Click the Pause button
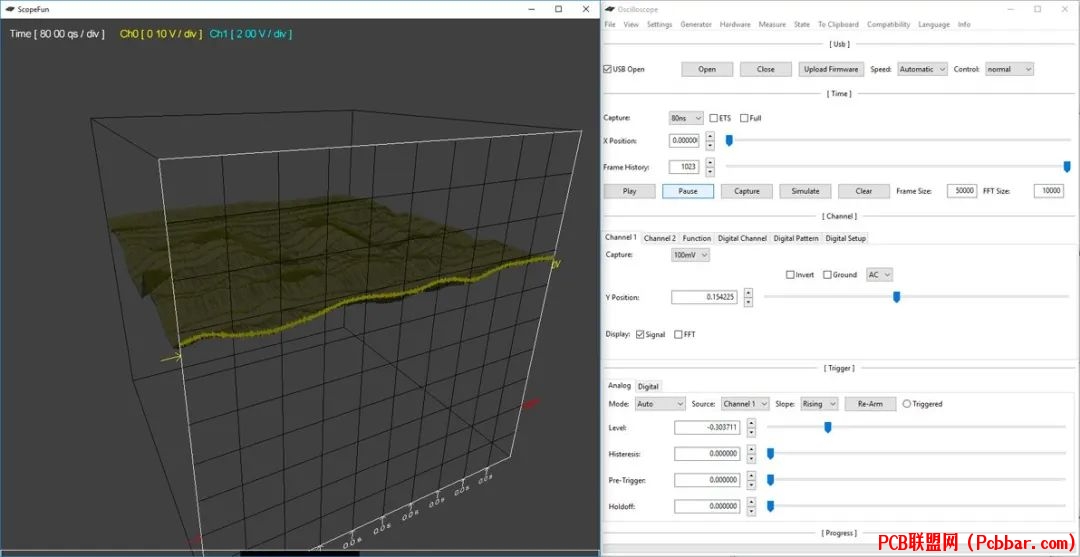 688,191
